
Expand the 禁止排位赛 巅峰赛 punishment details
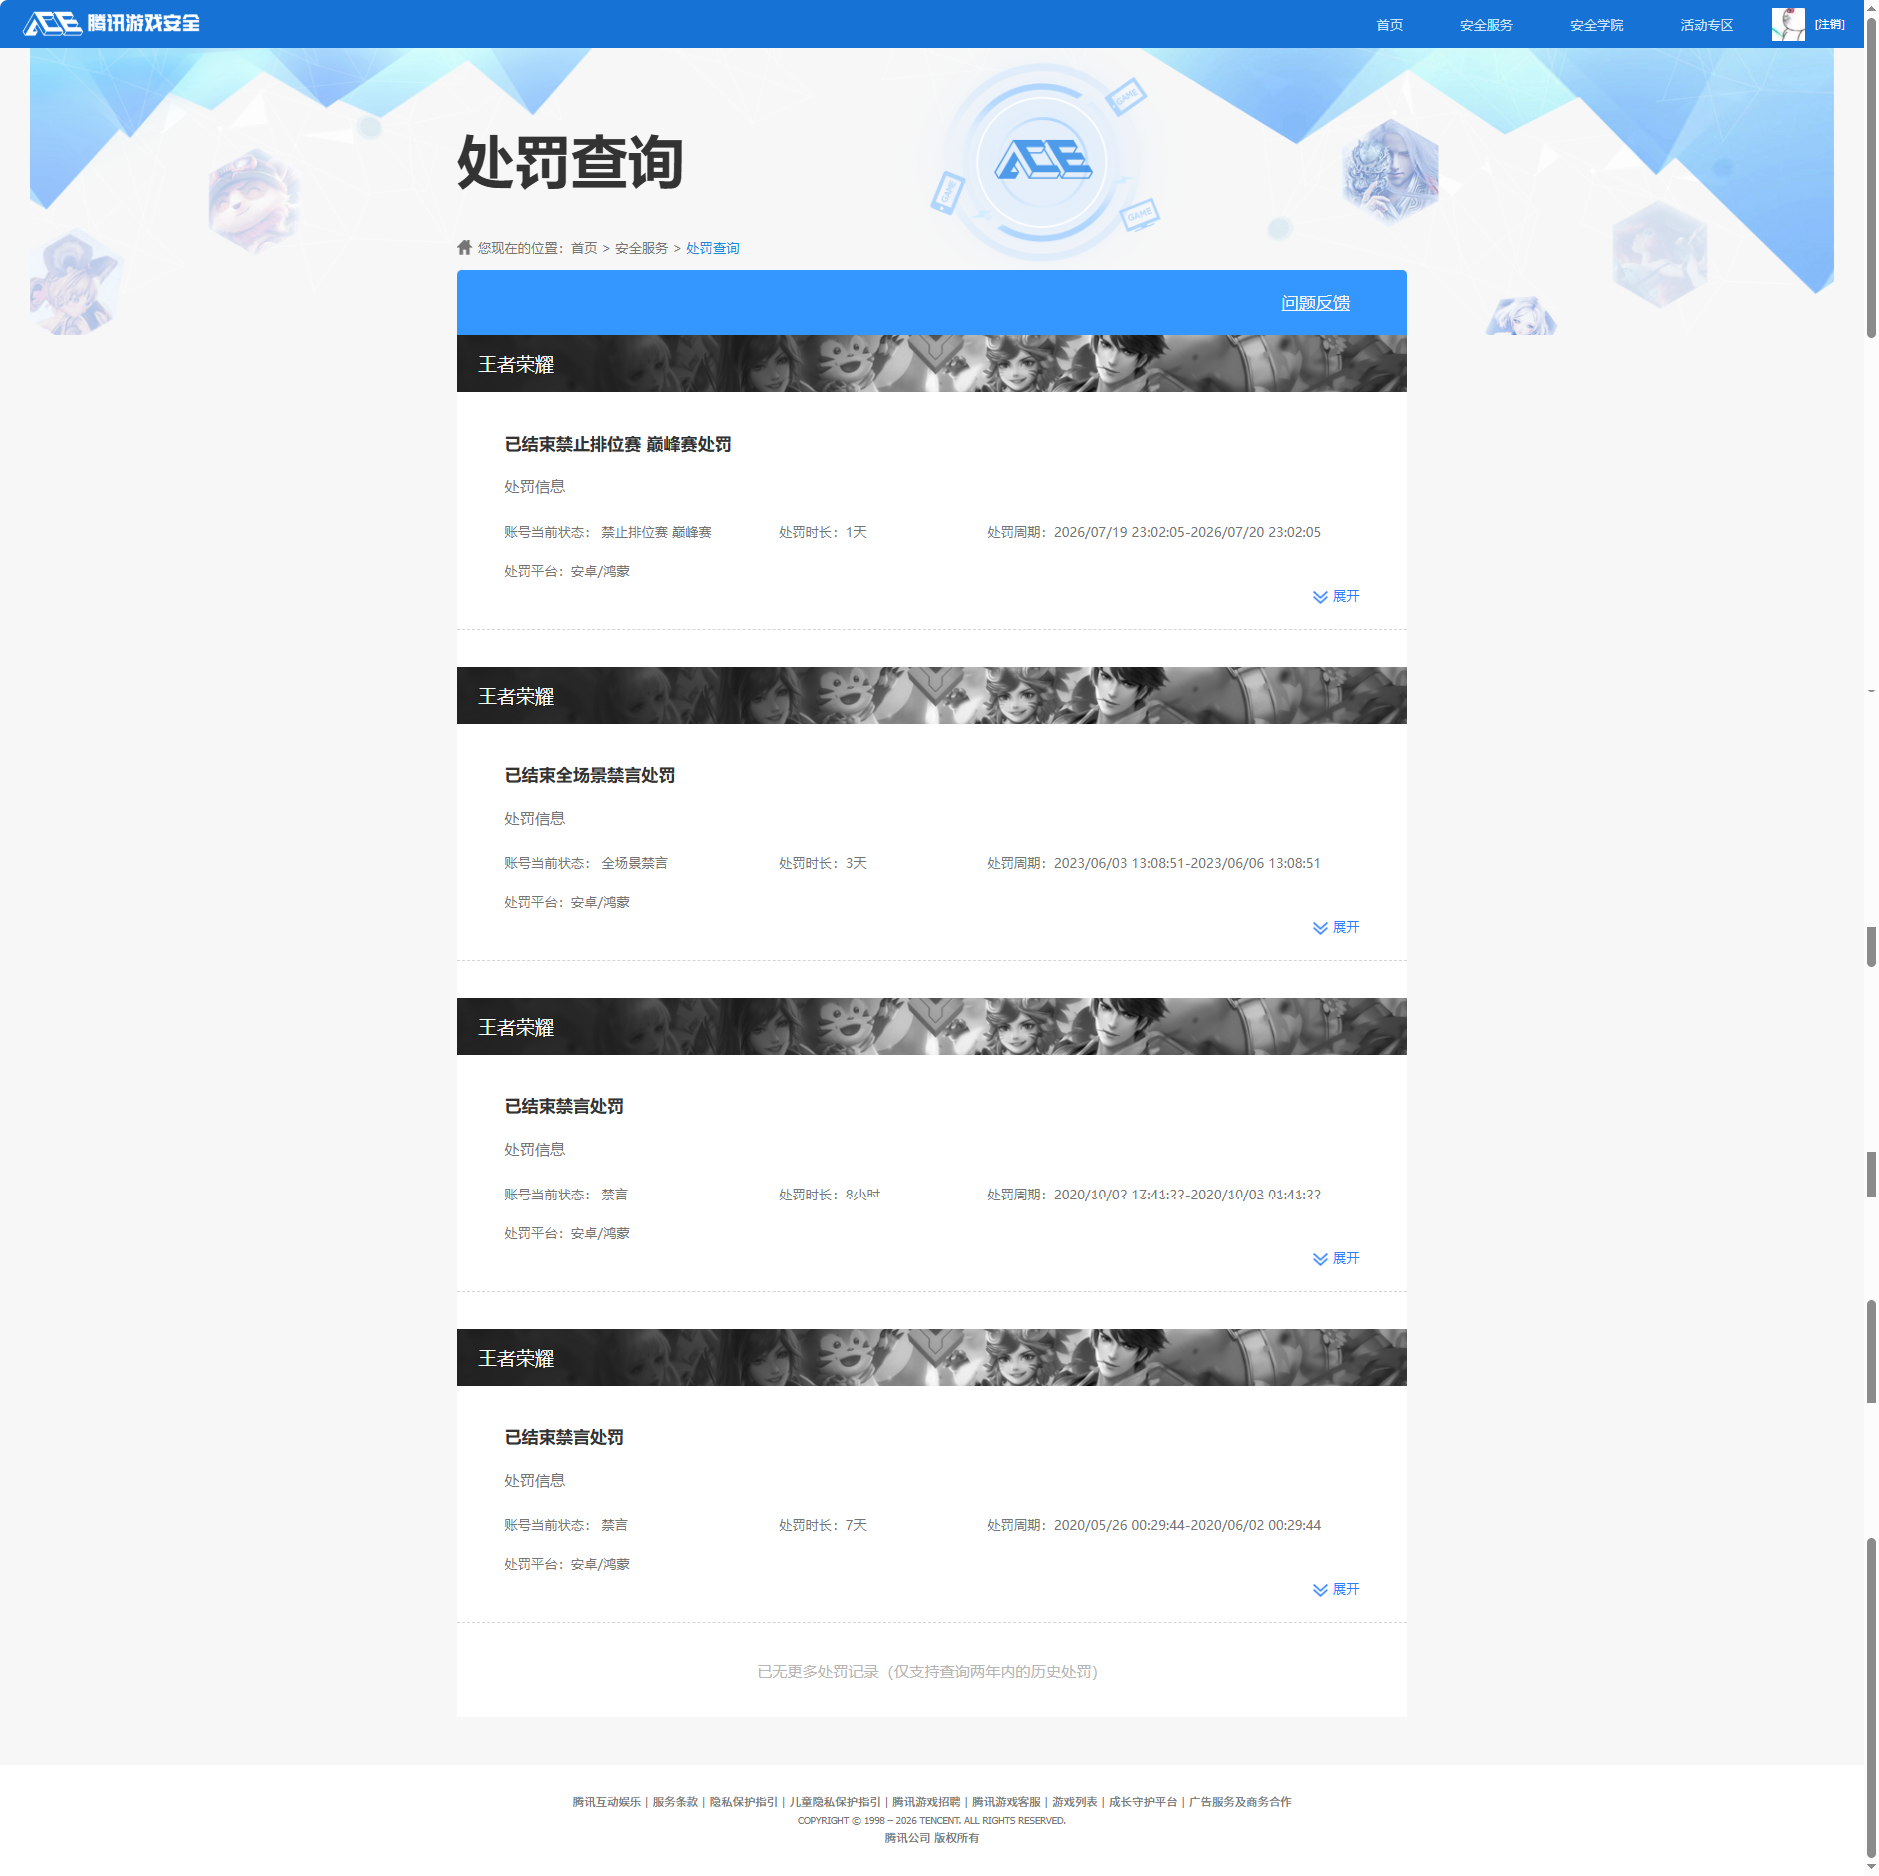(x=1336, y=596)
